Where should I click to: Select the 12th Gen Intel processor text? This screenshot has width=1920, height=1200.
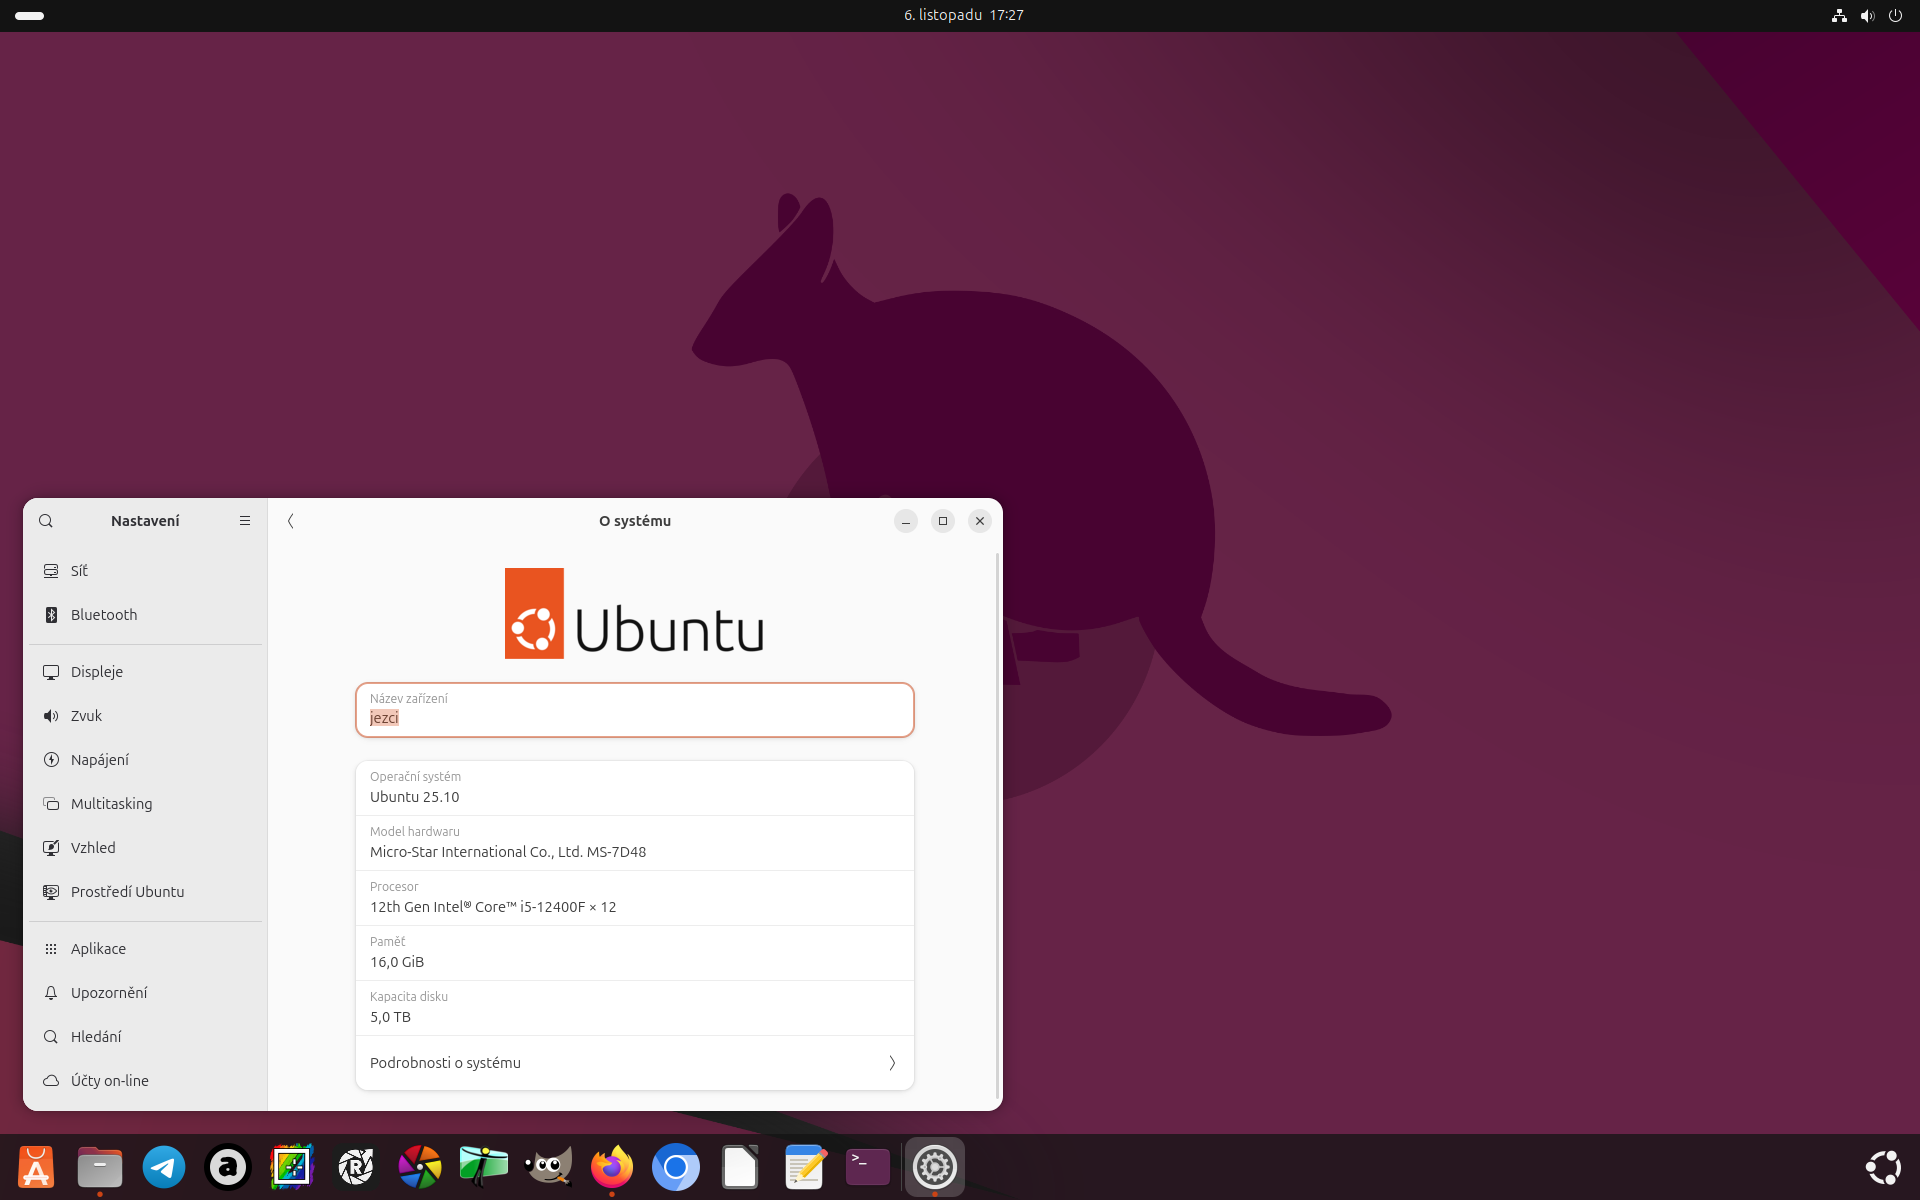(493, 907)
